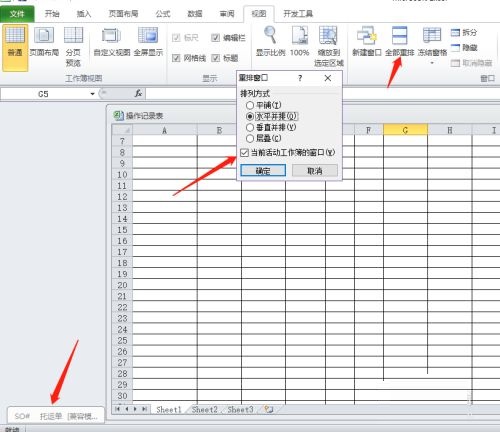Screen dimensions: 500x432
Task: Open the 公式 formulas tab
Action: click(163, 14)
